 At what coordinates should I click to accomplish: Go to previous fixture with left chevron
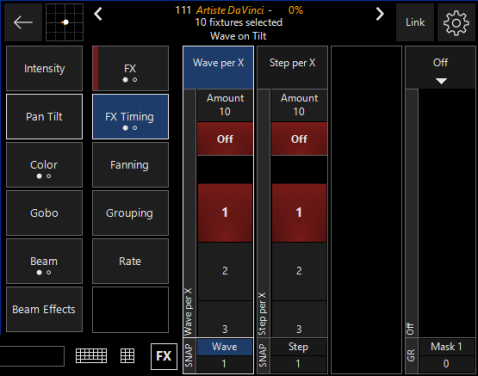tap(98, 14)
